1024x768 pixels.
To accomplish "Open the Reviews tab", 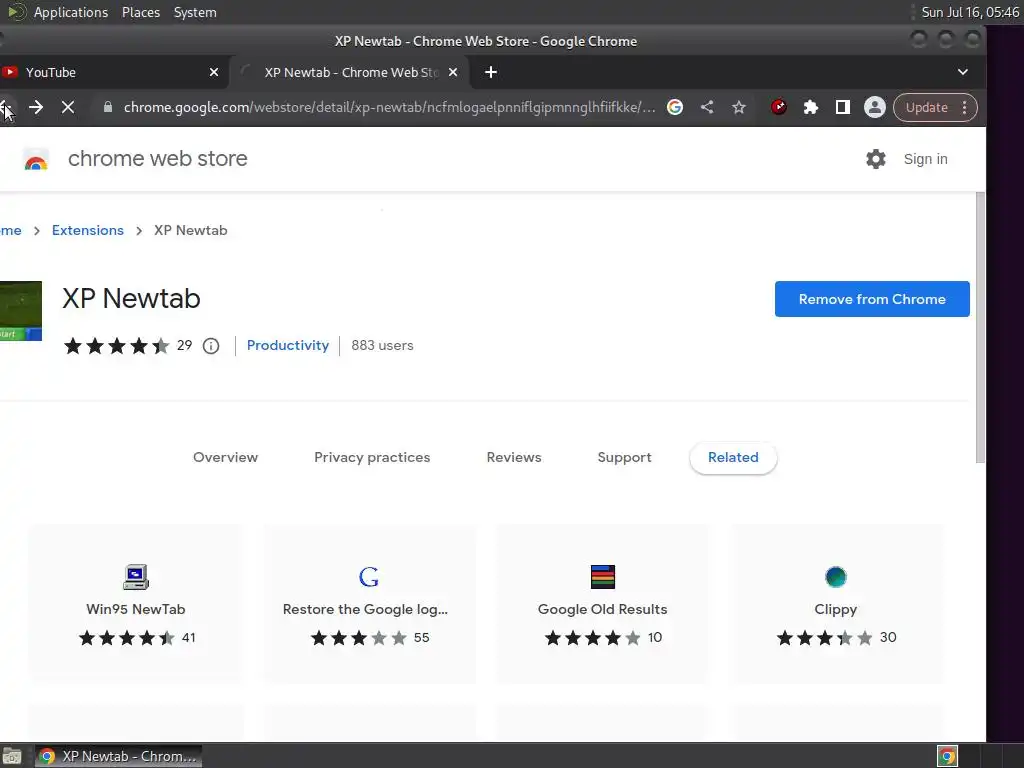I will click(x=514, y=457).
